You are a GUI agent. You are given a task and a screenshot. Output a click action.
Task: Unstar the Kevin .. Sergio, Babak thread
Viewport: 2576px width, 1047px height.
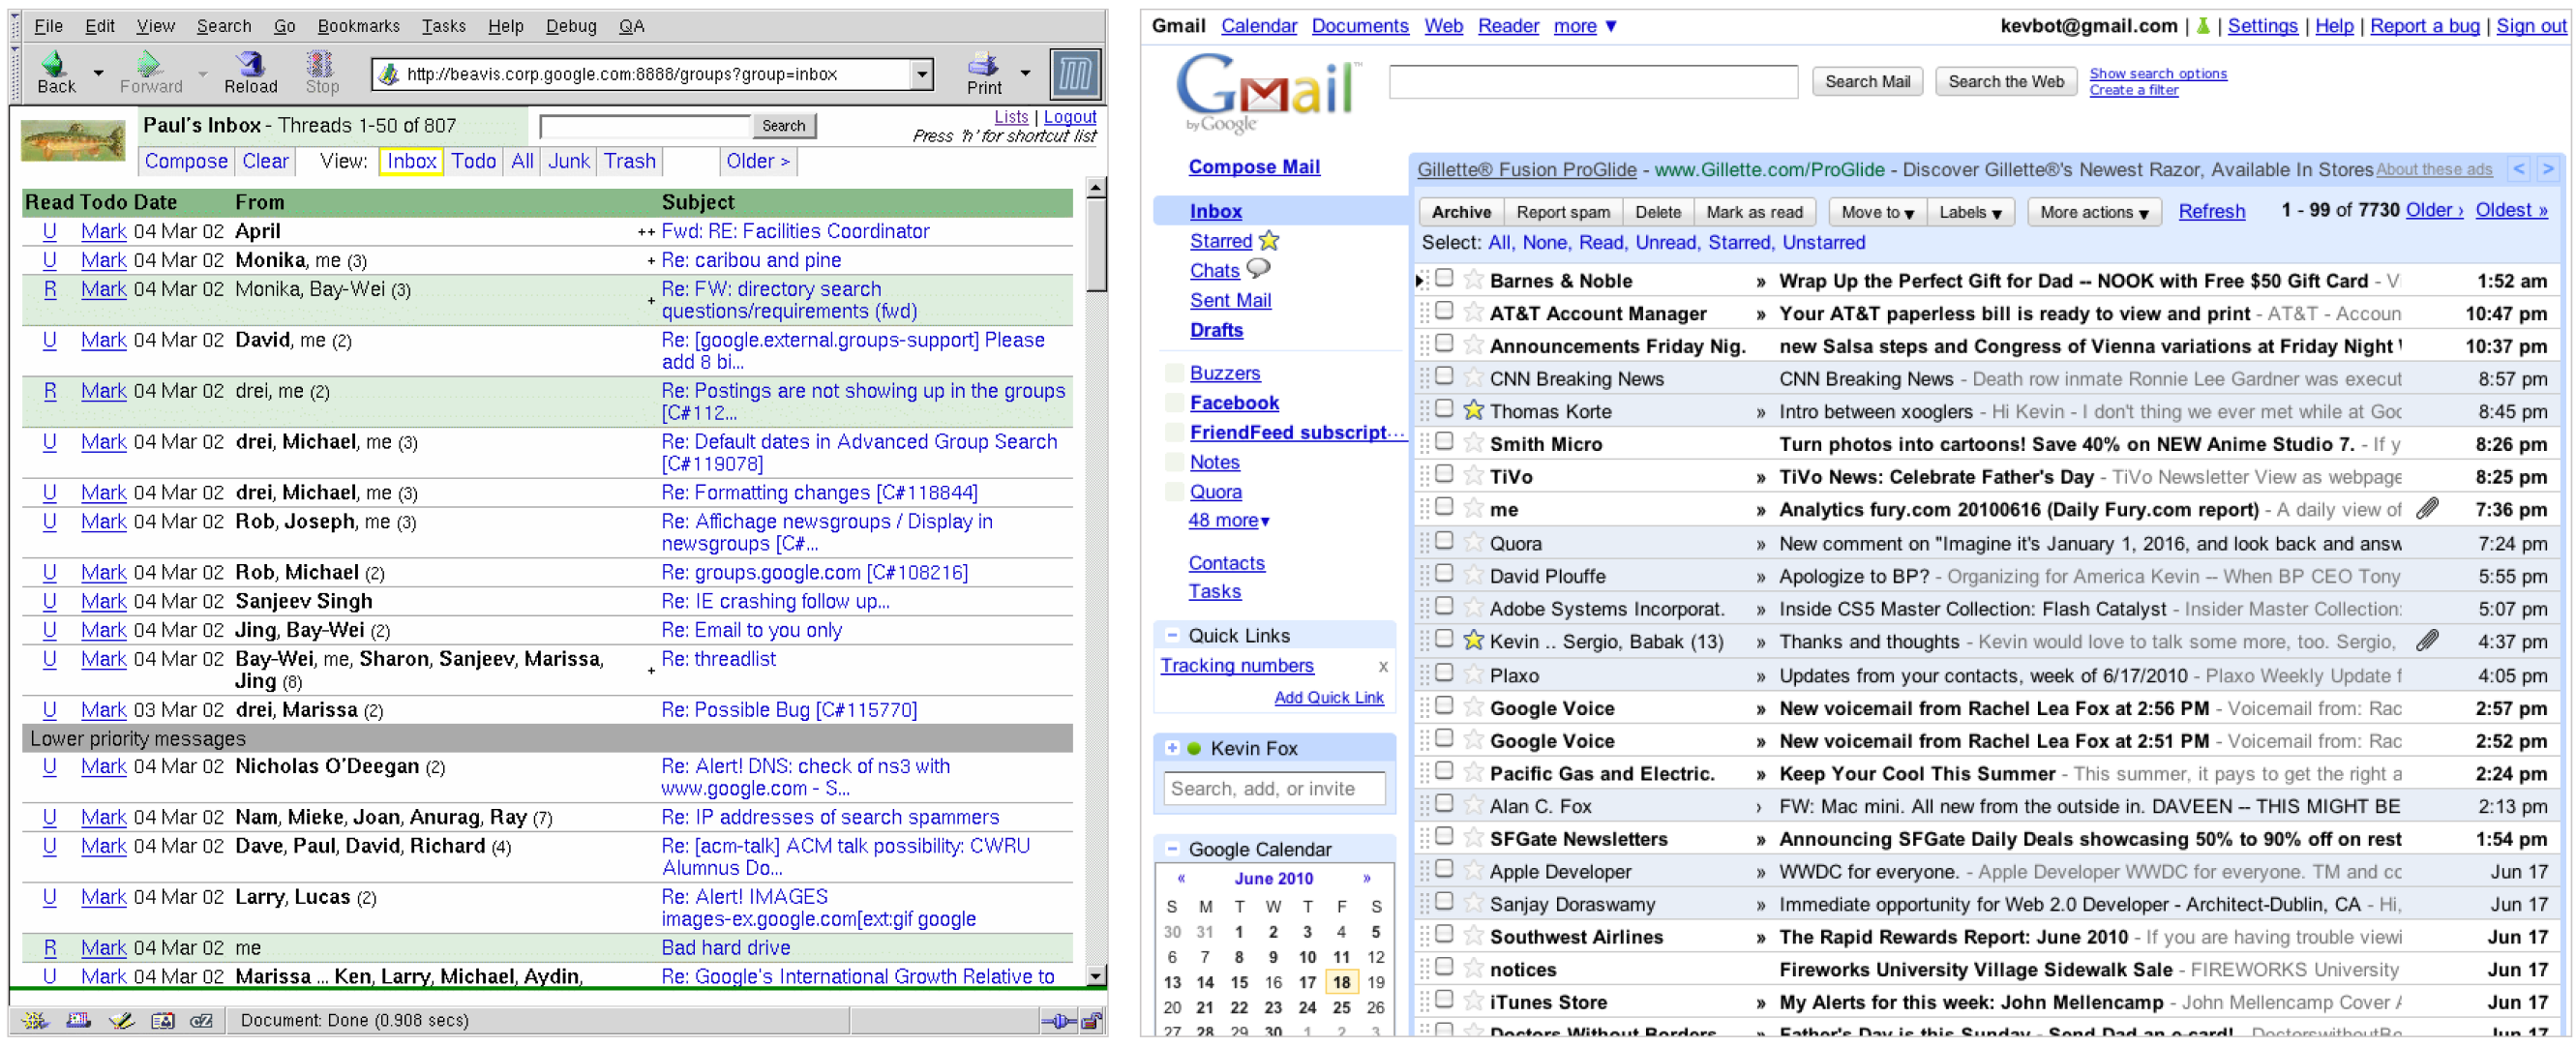tap(1472, 640)
